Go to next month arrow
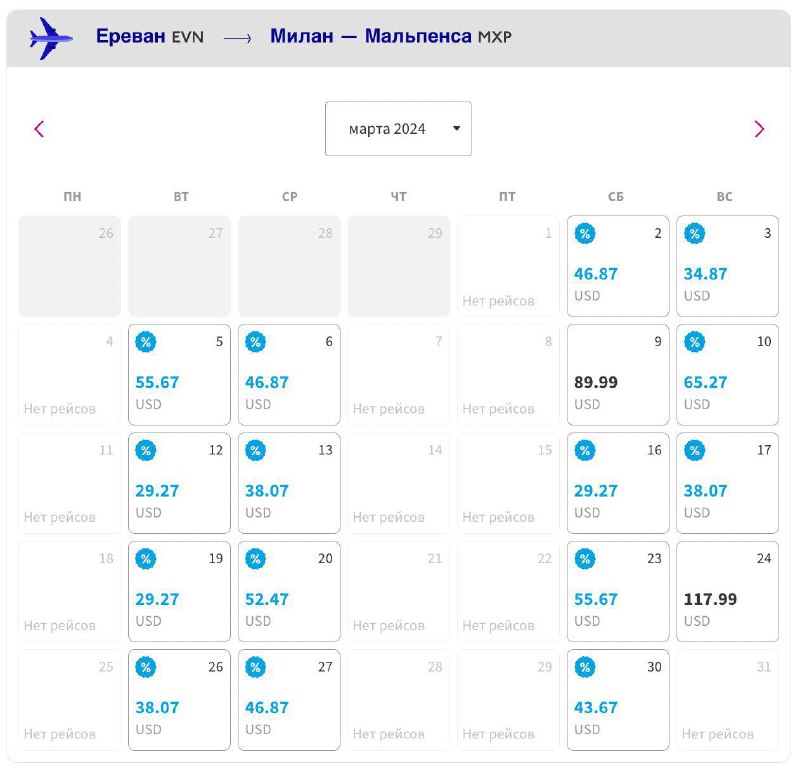This screenshot has height=771, width=800. (759, 129)
